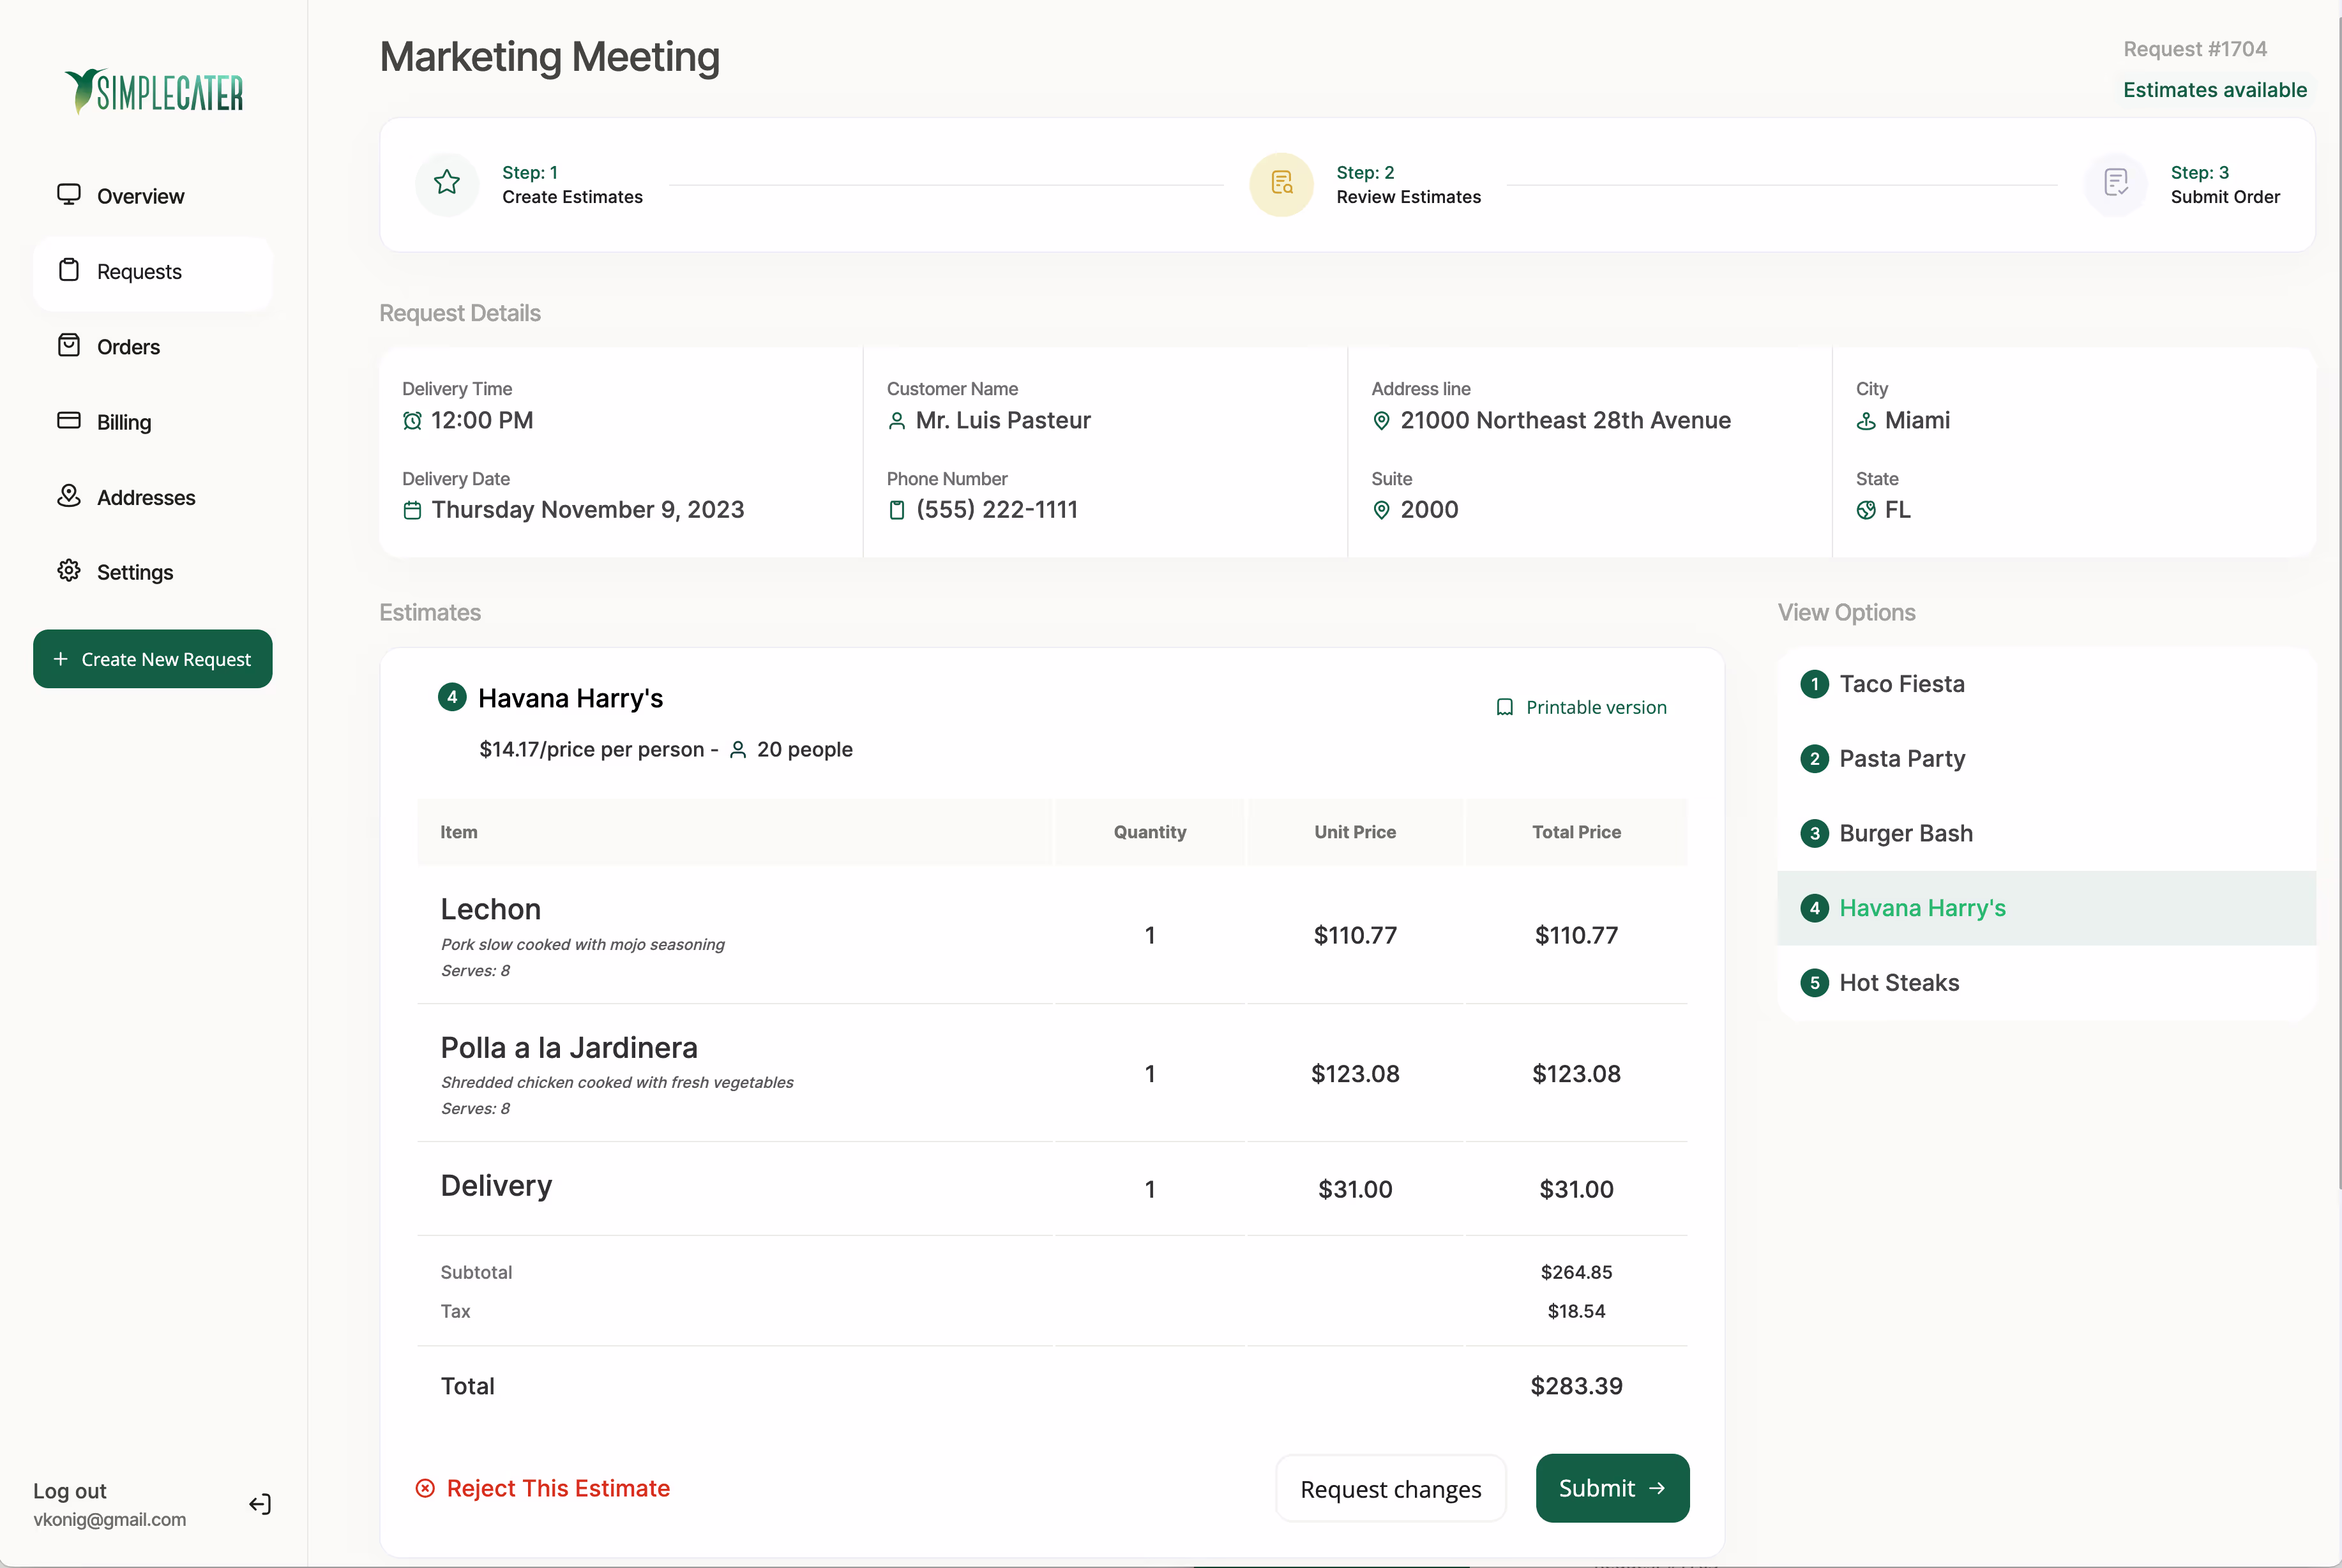The width and height of the screenshot is (2342, 1568).
Task: Click the Review Estimates step icon
Action: (x=1281, y=184)
